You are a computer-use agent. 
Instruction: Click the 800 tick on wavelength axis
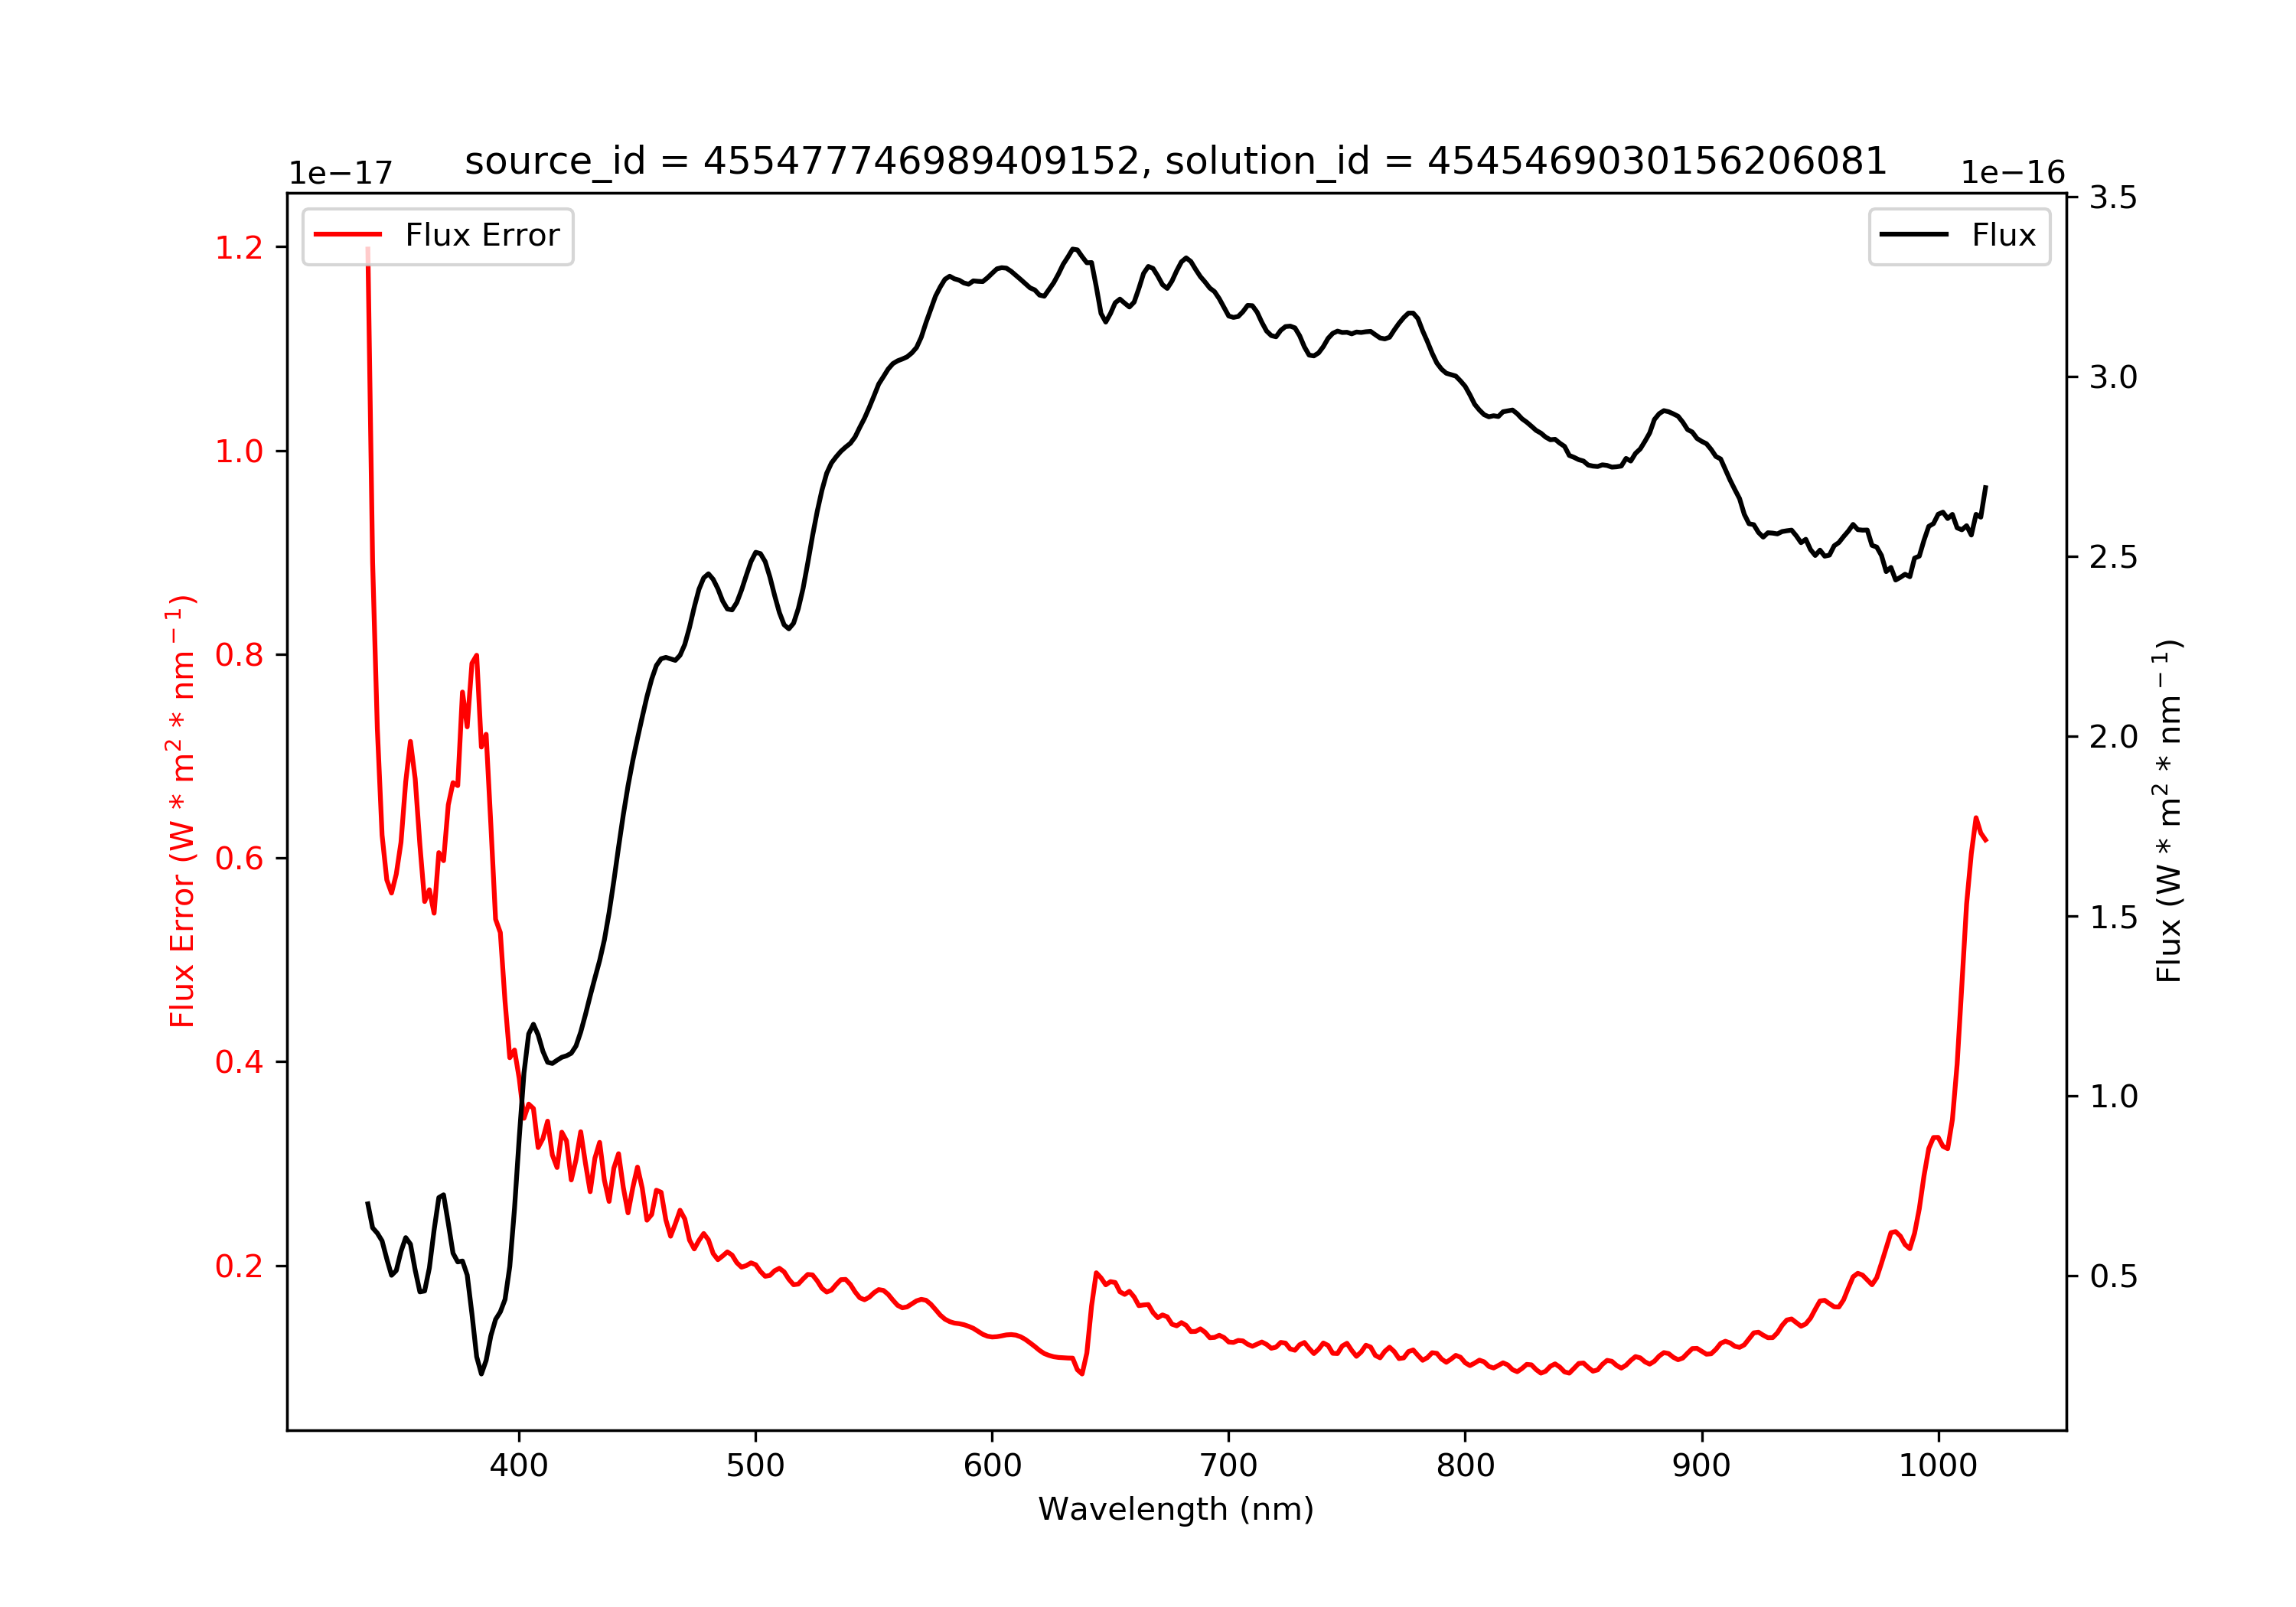pyautogui.click(x=1465, y=1466)
